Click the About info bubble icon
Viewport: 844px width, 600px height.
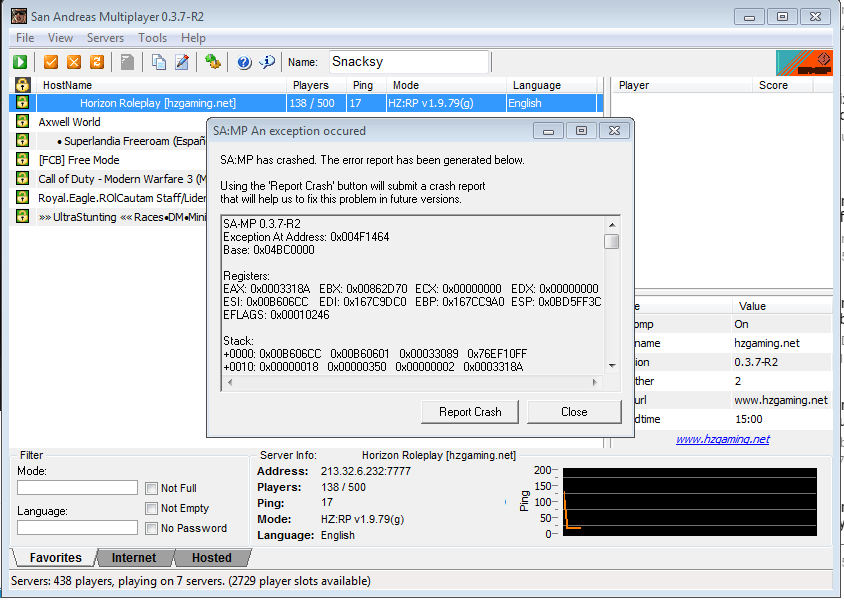(x=267, y=62)
